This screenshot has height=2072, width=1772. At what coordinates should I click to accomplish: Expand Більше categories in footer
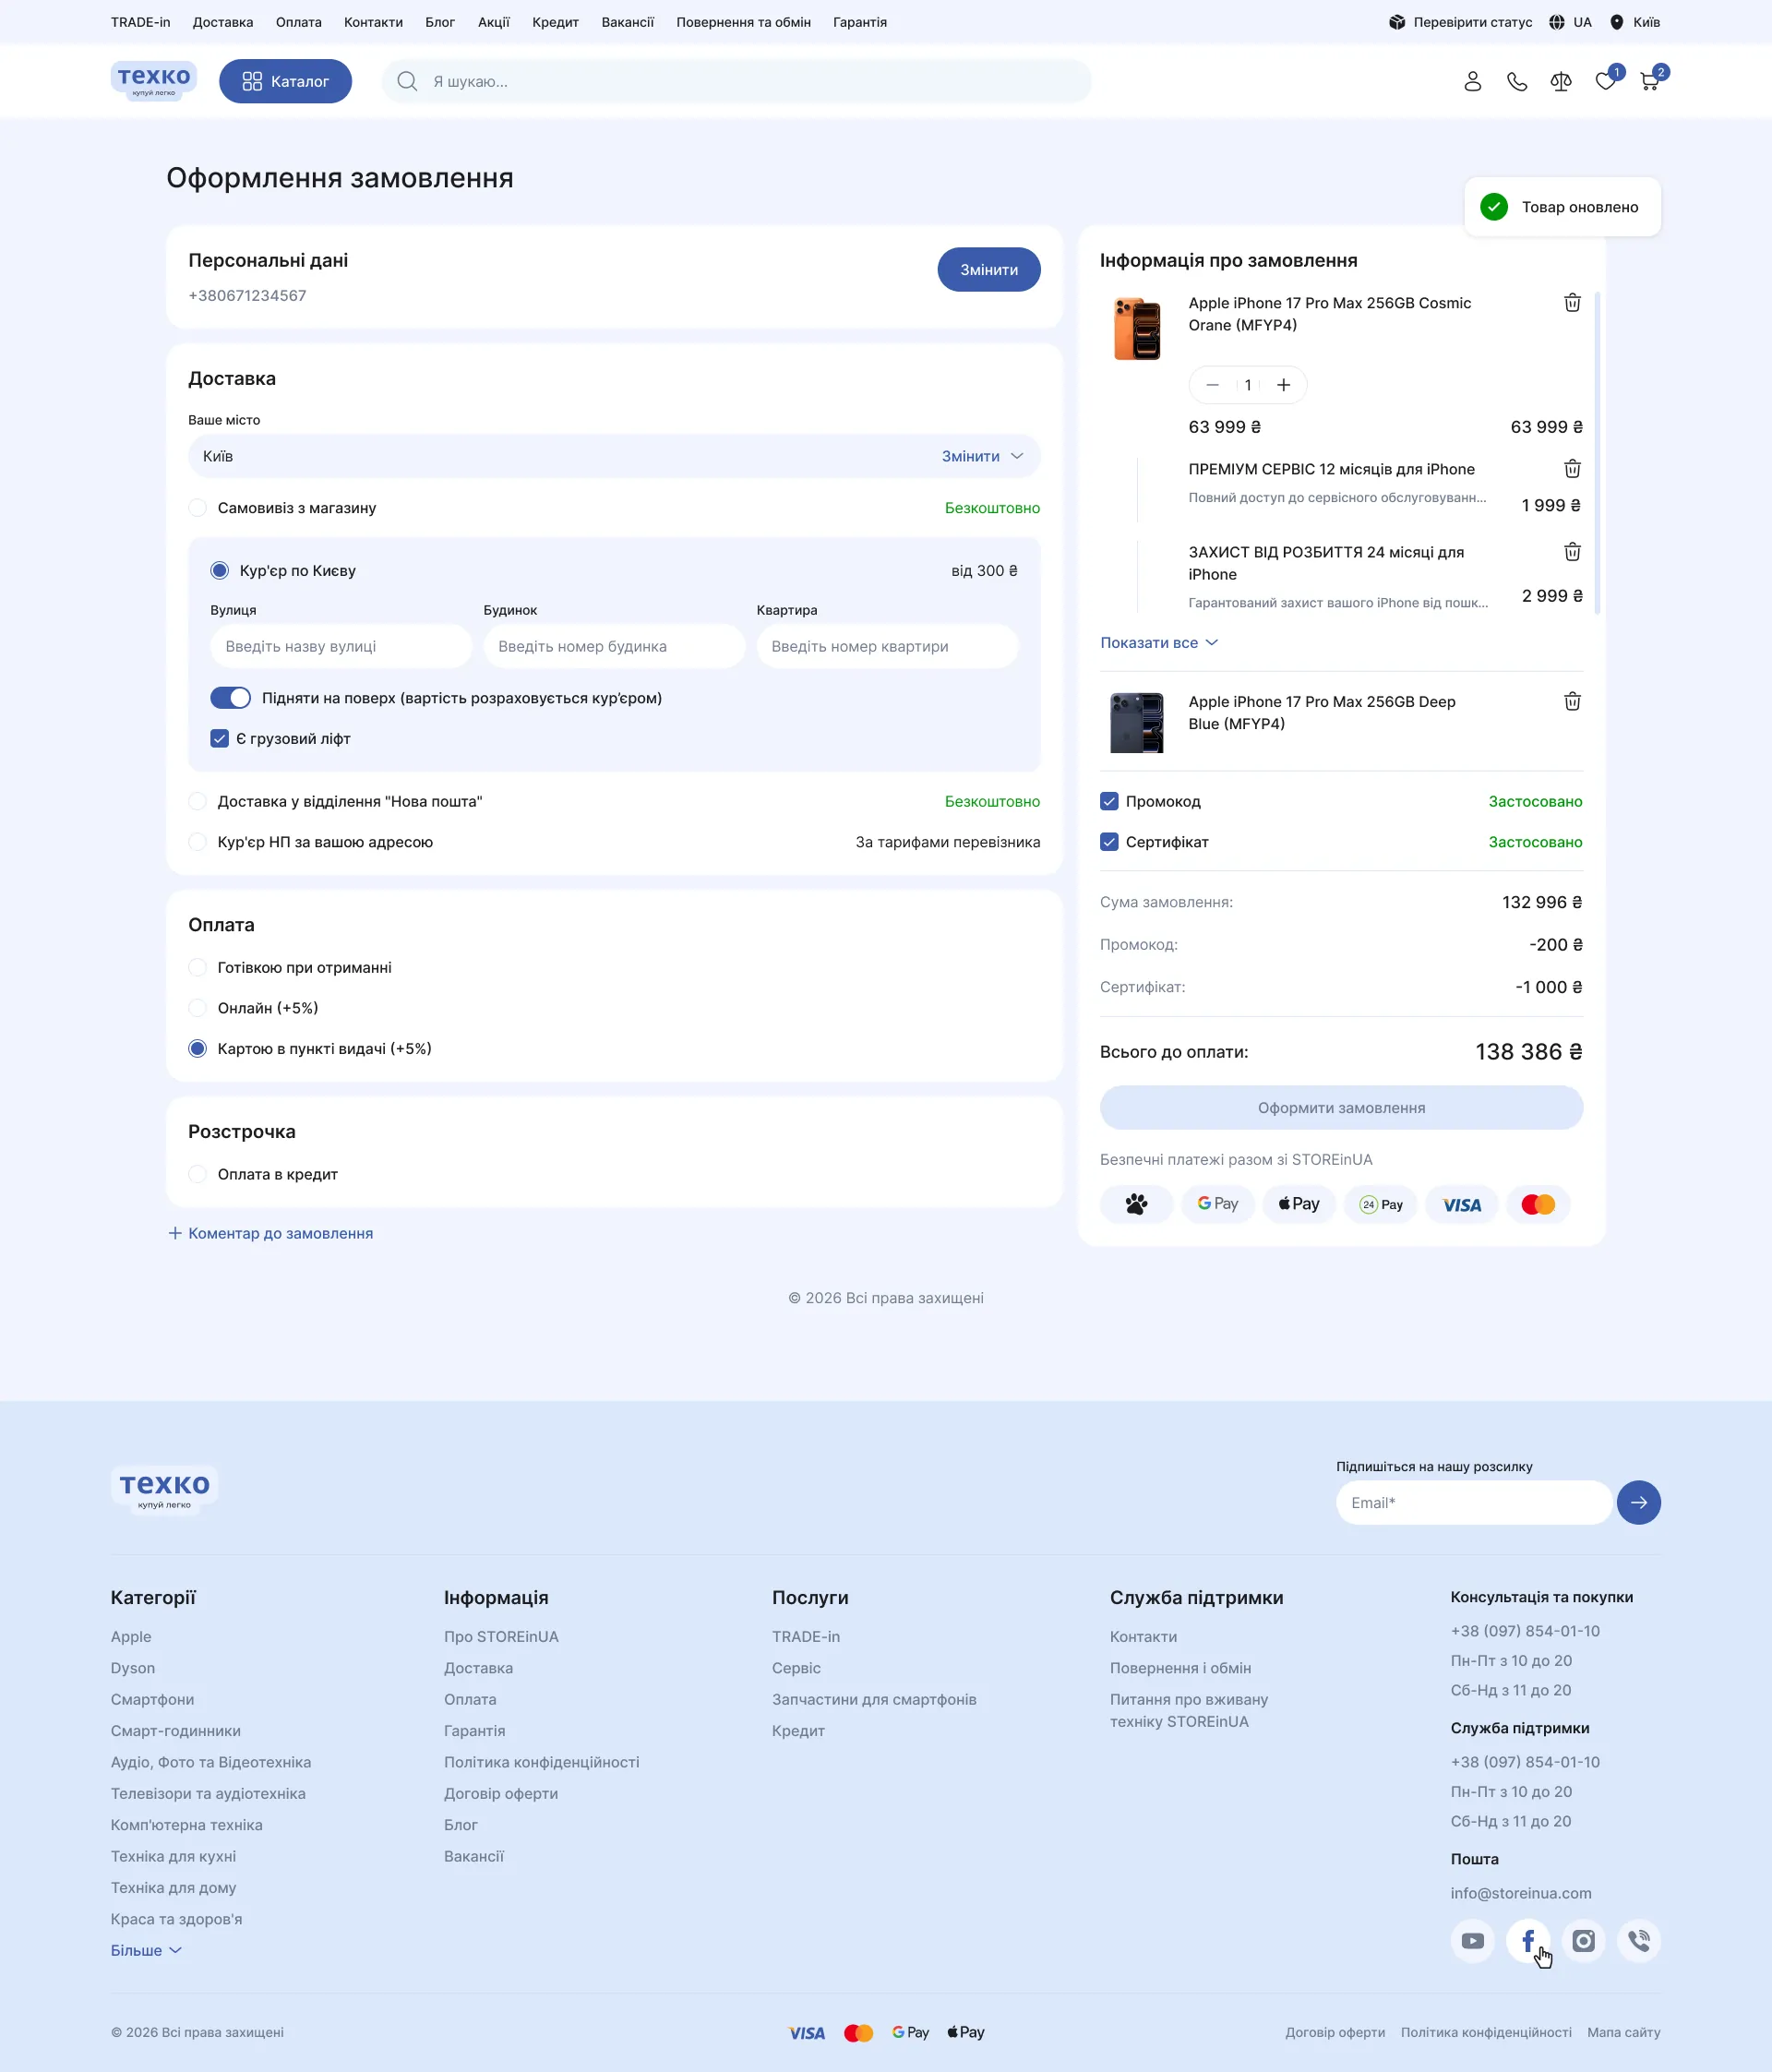(146, 1950)
